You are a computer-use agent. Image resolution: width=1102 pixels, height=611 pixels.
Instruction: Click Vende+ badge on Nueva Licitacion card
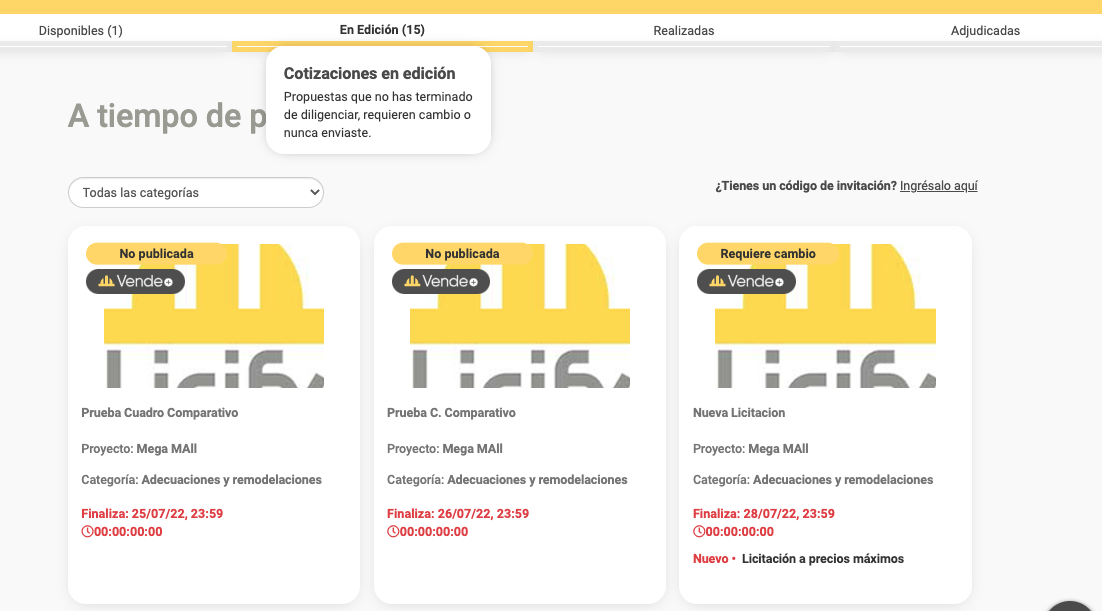click(746, 281)
